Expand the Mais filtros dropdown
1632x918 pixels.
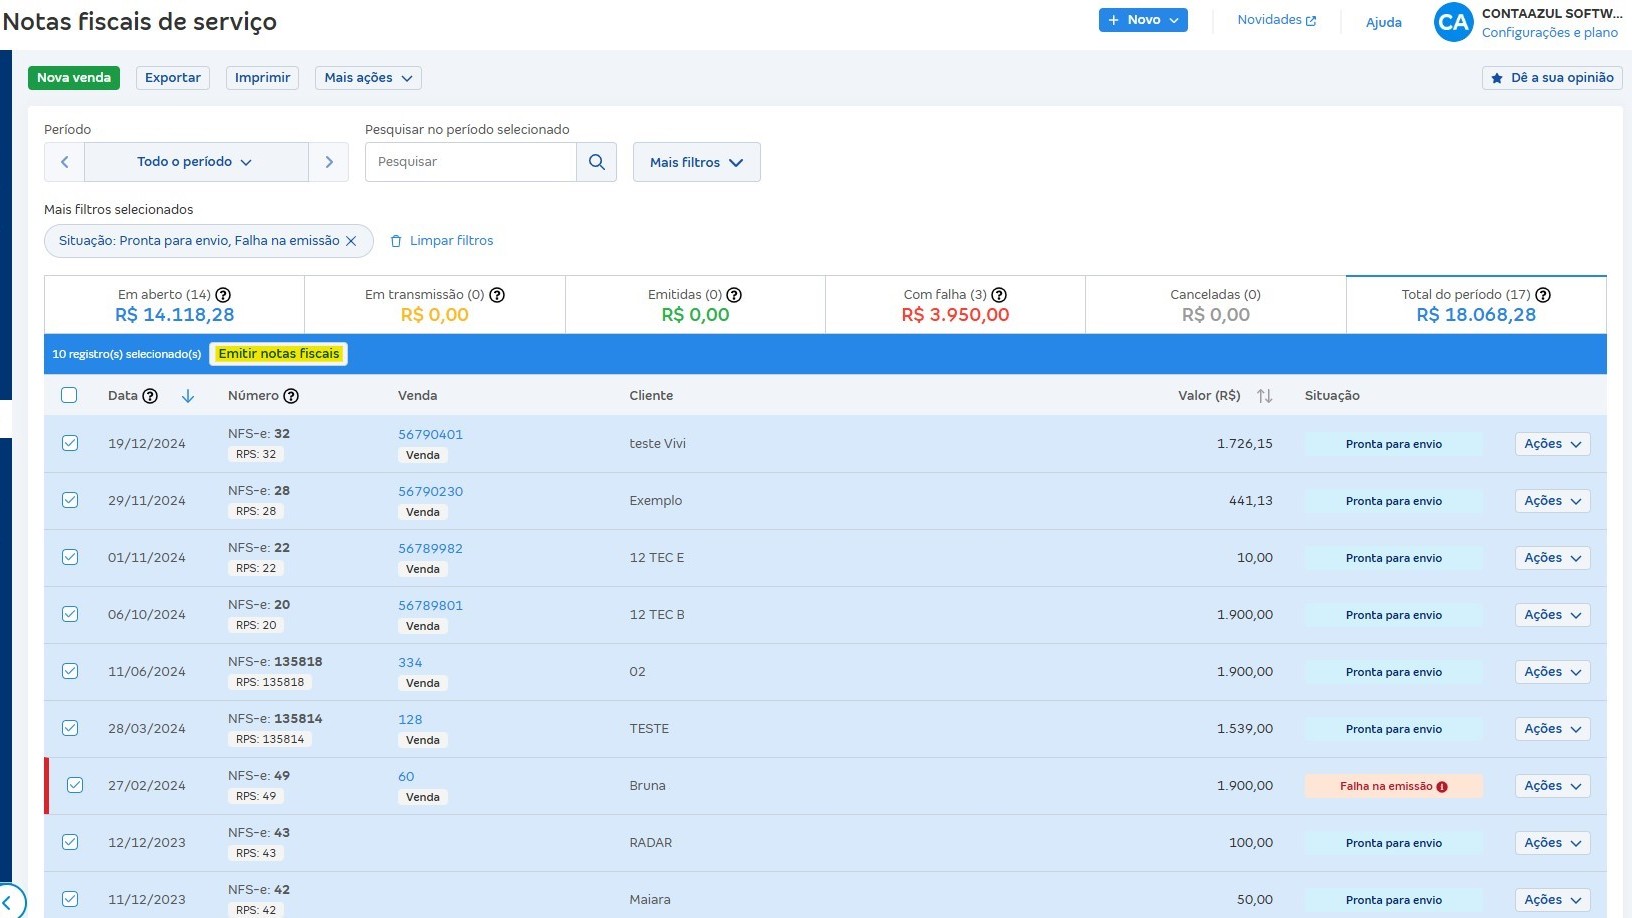click(696, 162)
